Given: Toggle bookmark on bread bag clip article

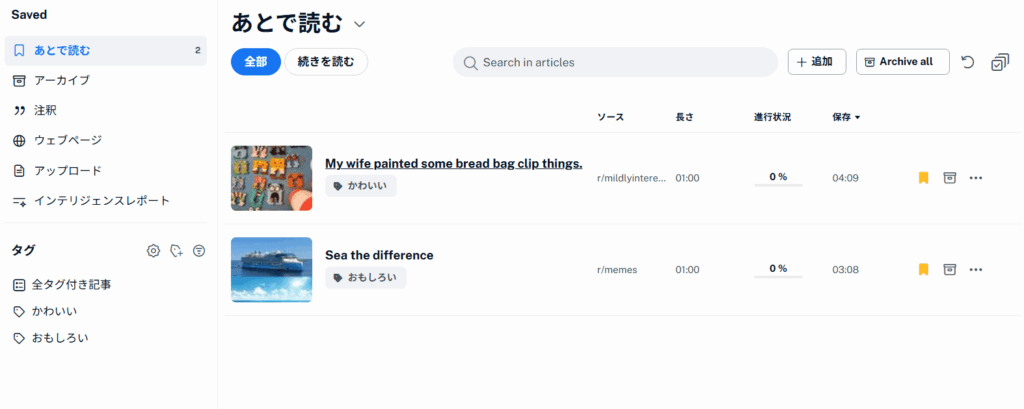Looking at the screenshot, I should [x=923, y=178].
